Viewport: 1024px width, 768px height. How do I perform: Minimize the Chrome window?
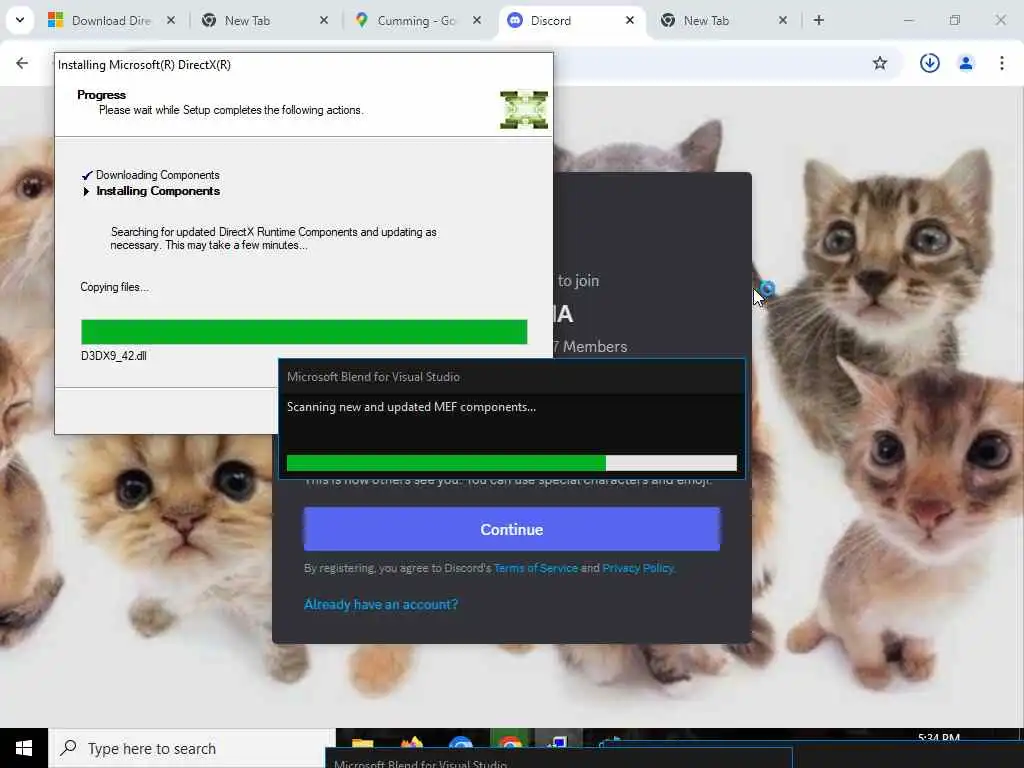(x=908, y=21)
